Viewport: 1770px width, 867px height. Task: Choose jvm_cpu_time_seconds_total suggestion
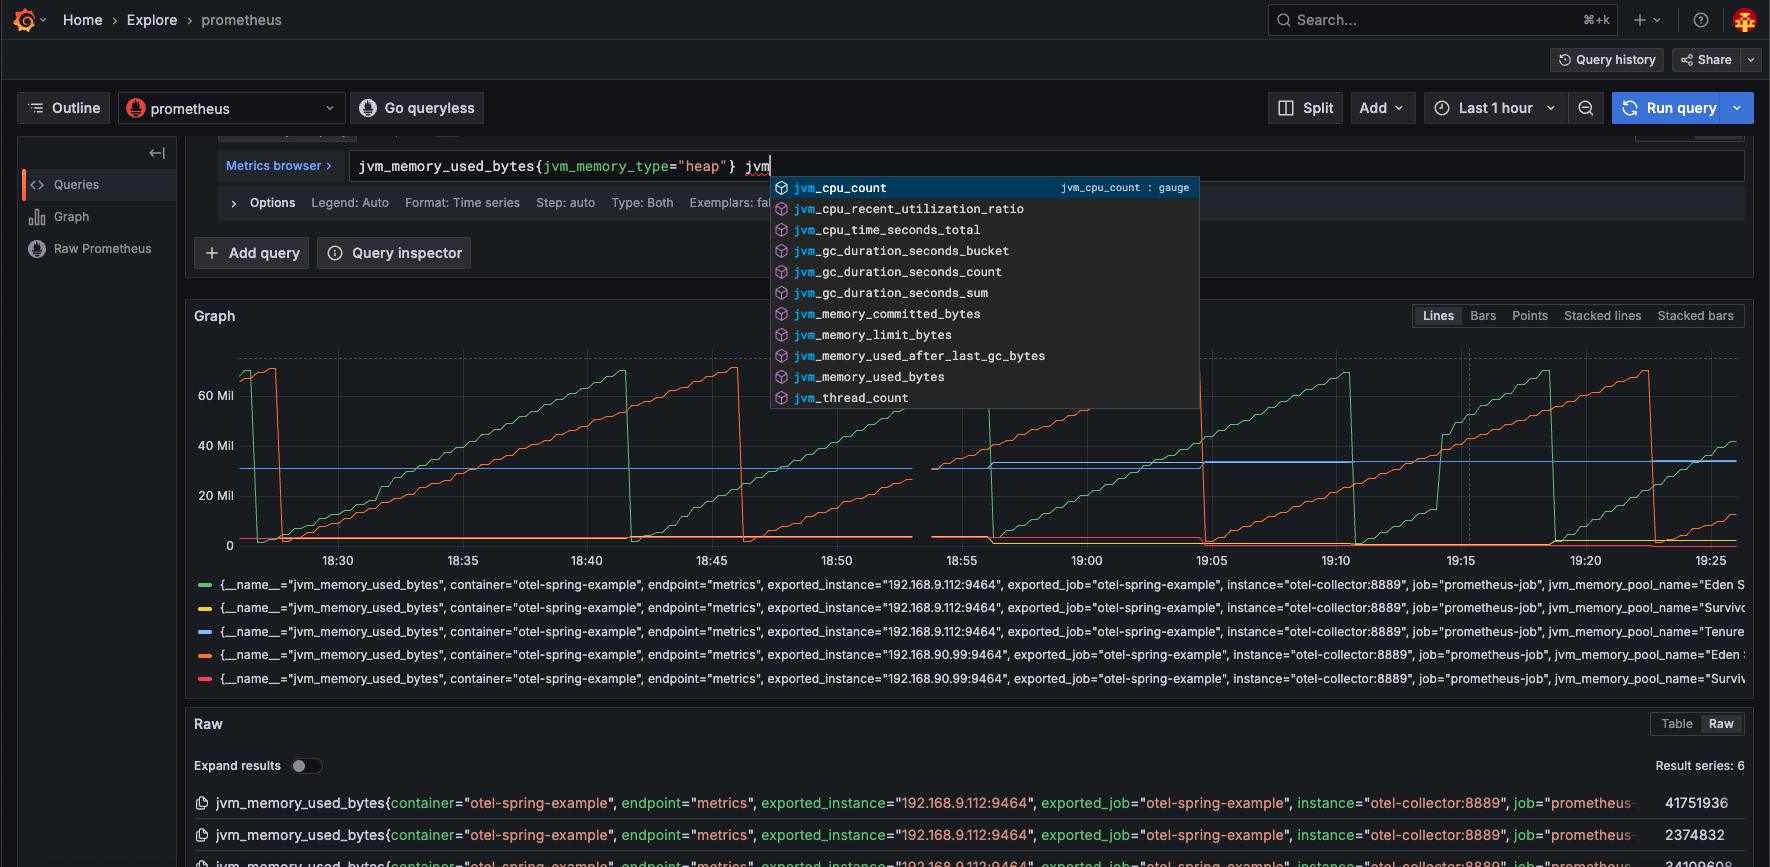[x=985, y=230]
